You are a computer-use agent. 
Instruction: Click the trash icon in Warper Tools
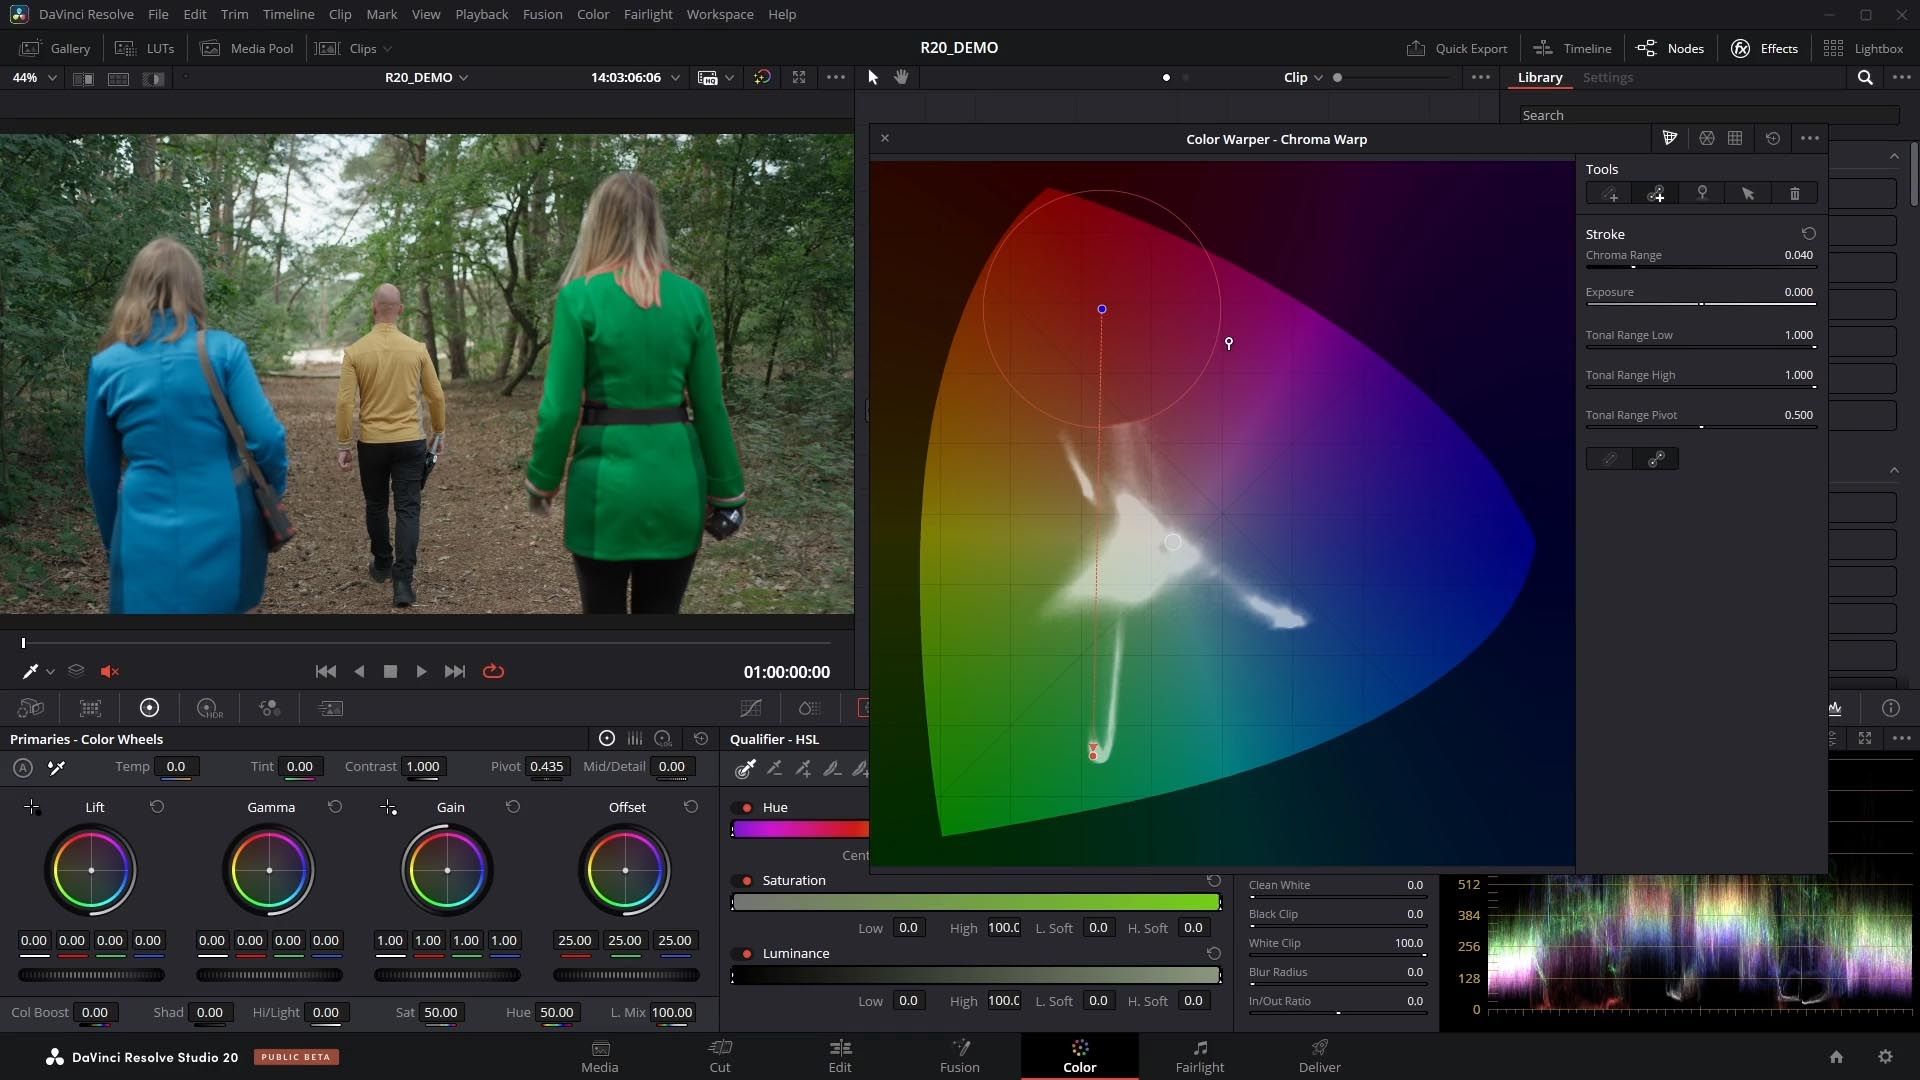click(1794, 193)
